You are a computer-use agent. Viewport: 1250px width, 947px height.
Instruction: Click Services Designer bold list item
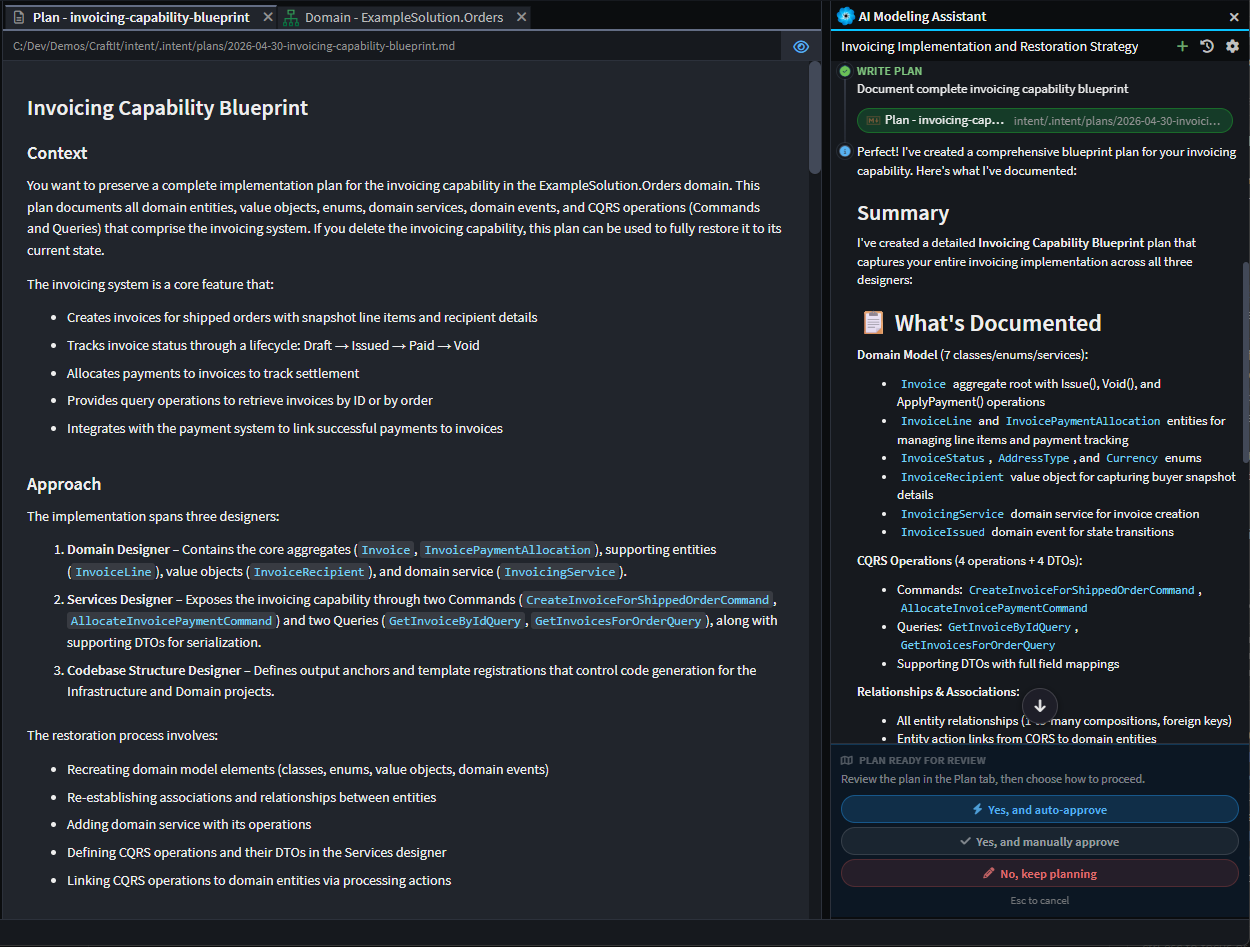120,600
